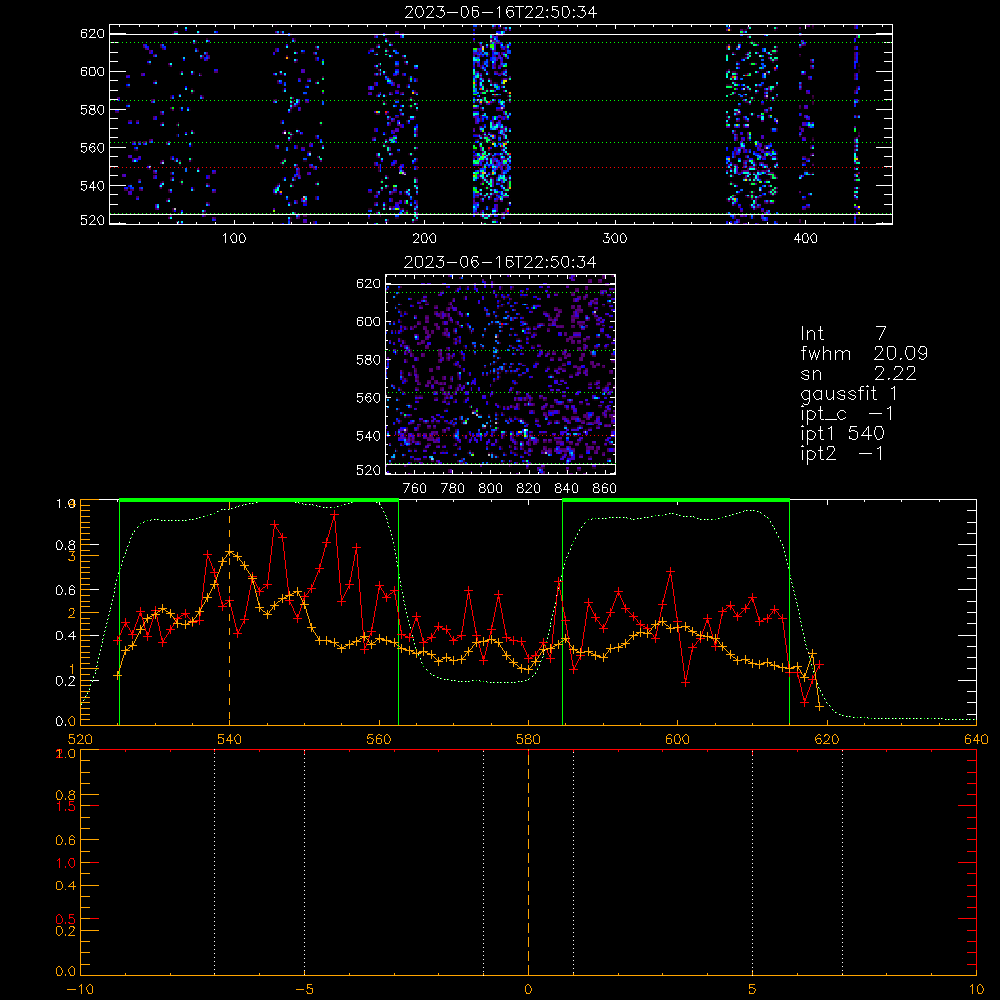This screenshot has height=1000, width=1000.
Task: Click y-axis label 580 of middle image plot
Action: coord(368,360)
